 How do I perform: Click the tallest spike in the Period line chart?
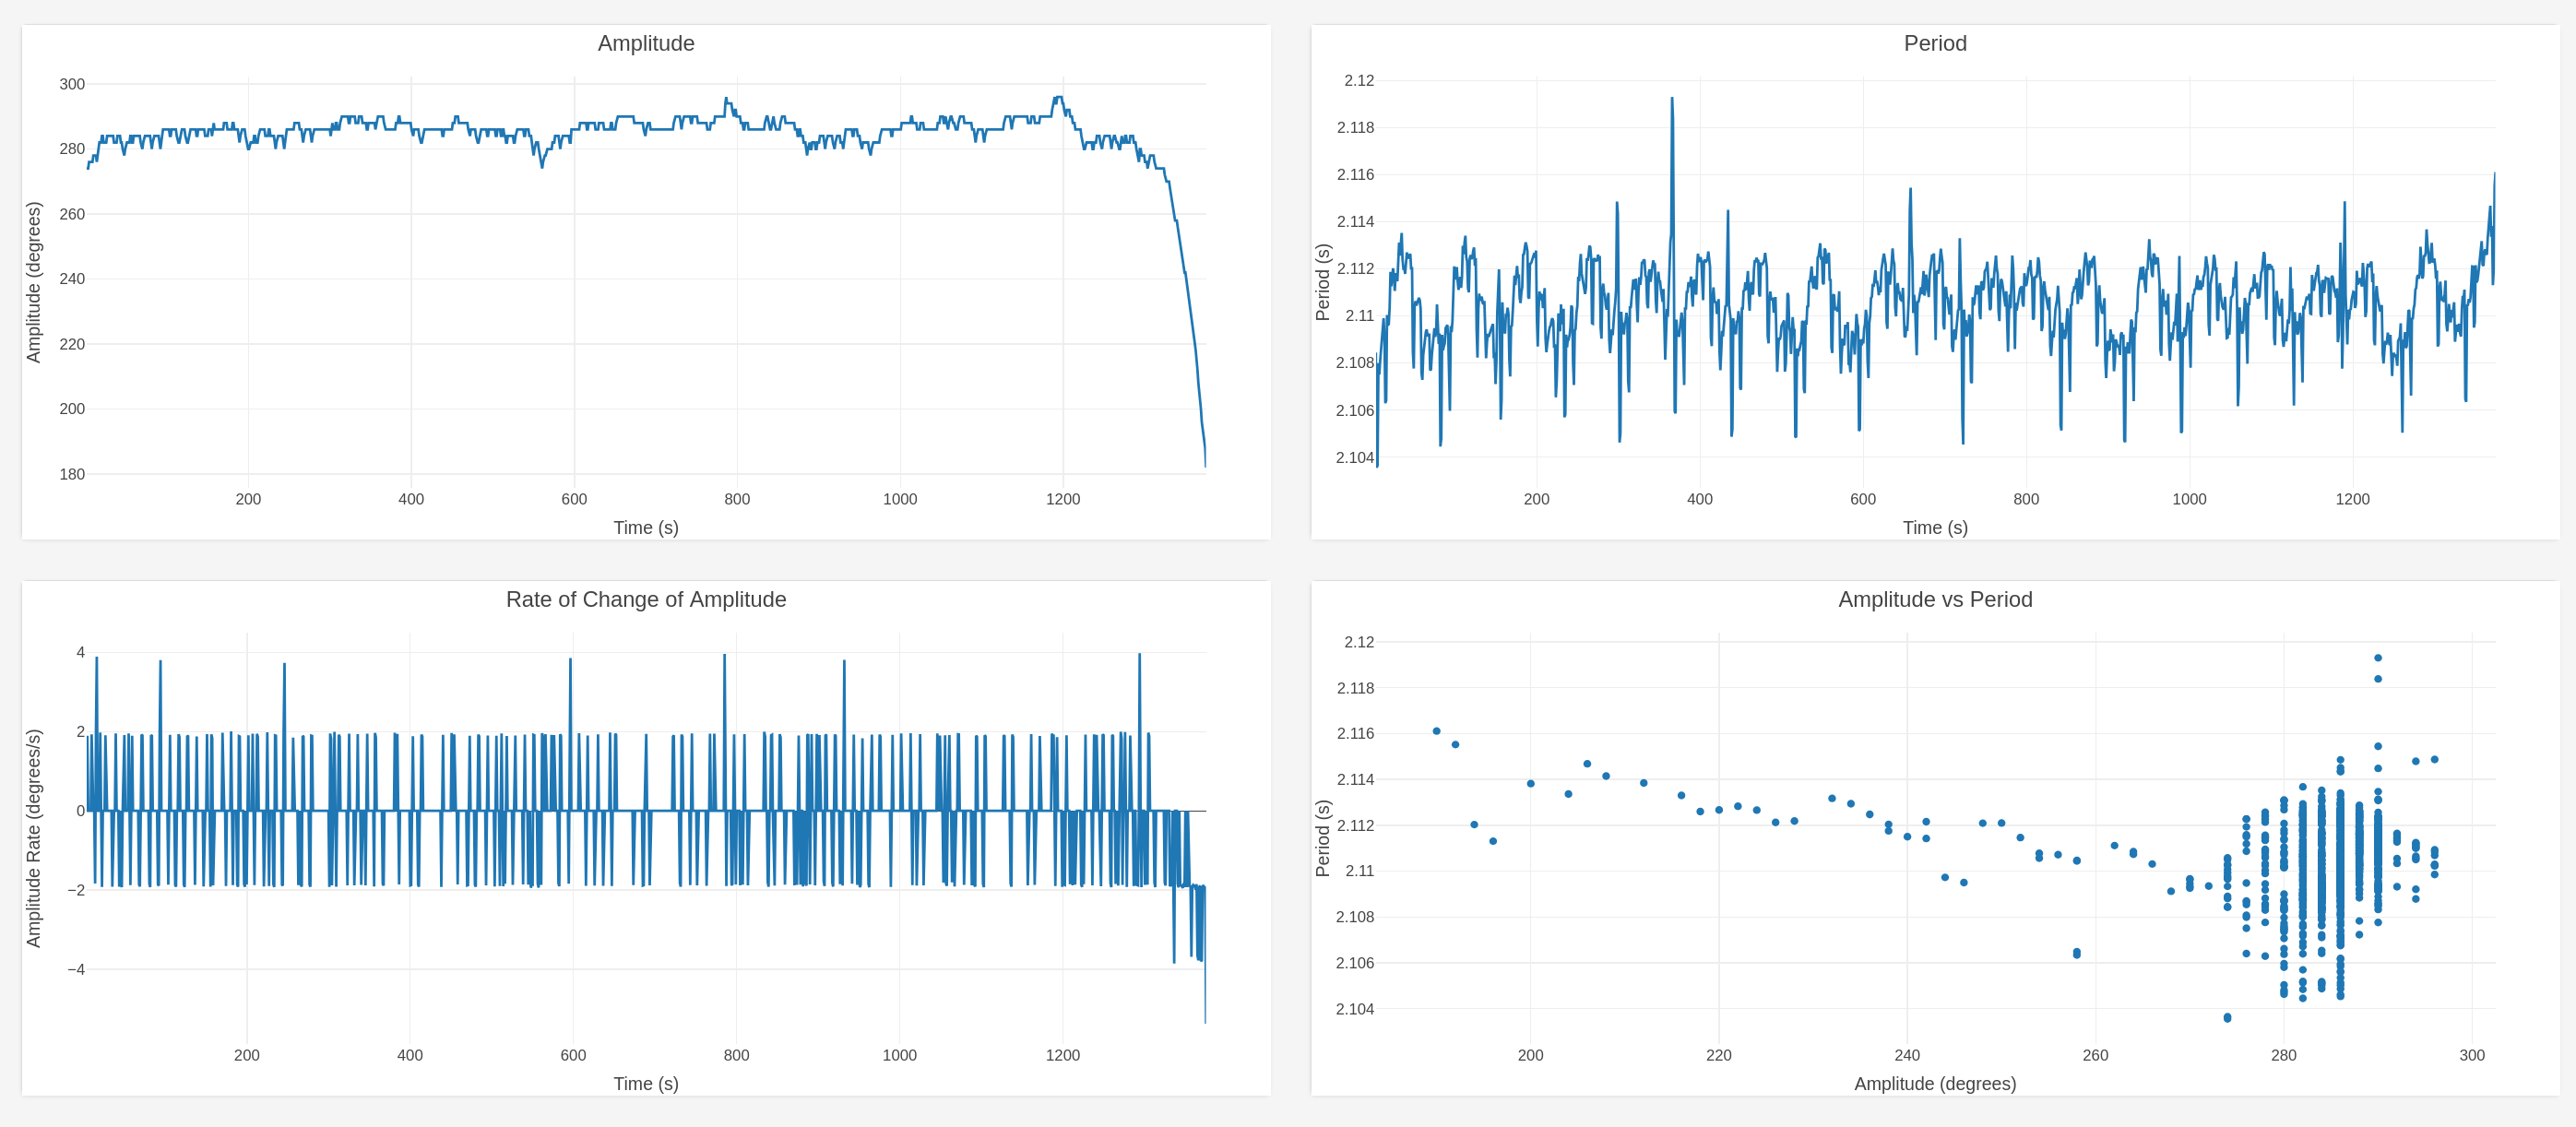[1671, 100]
